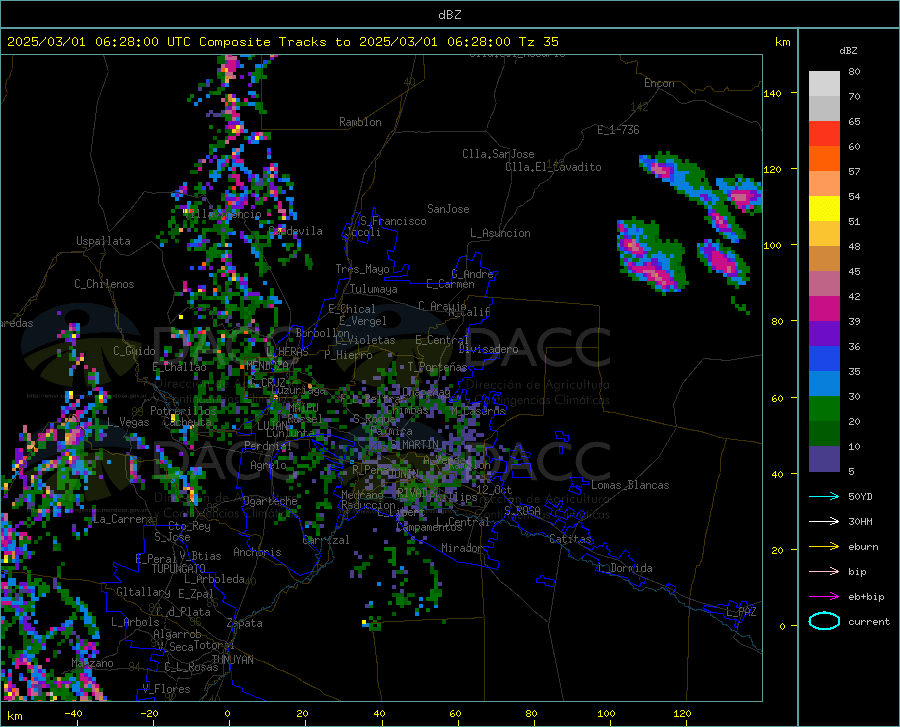This screenshot has height=727, width=900.
Task: Select the orange 60 dBZ color swatch
Action: (824, 158)
